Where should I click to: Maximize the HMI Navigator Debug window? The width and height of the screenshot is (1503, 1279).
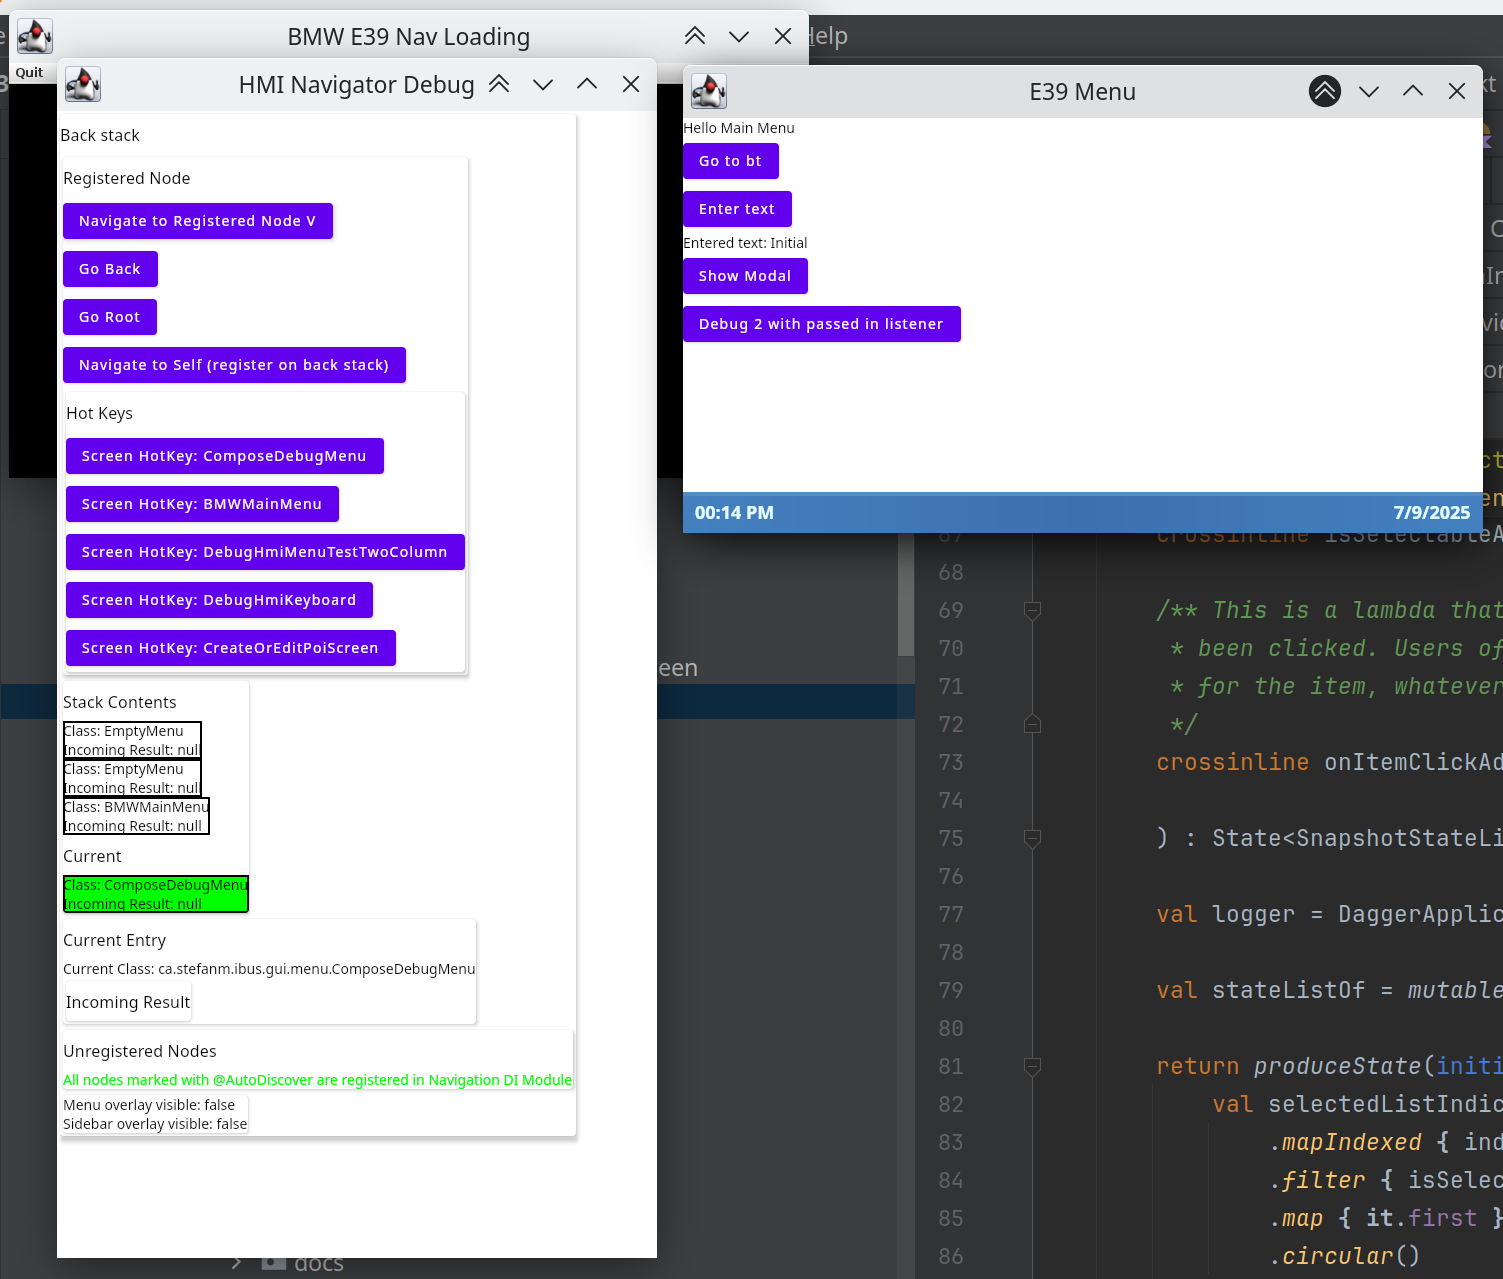(587, 85)
